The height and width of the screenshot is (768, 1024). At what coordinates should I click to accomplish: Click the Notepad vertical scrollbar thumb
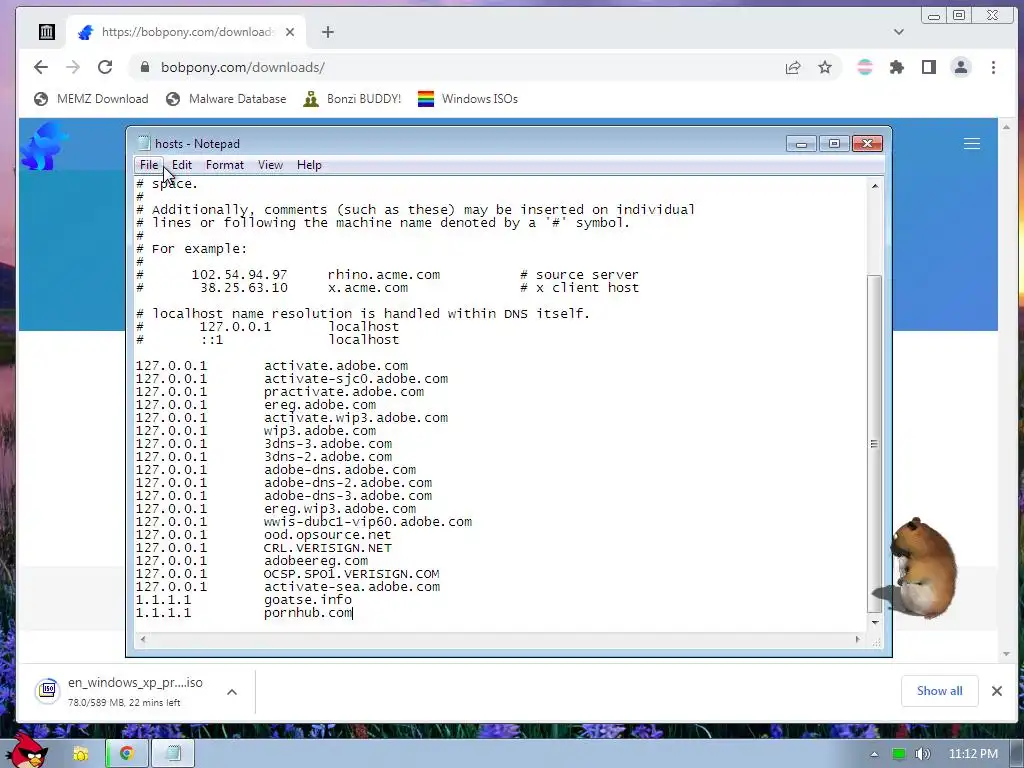click(874, 443)
